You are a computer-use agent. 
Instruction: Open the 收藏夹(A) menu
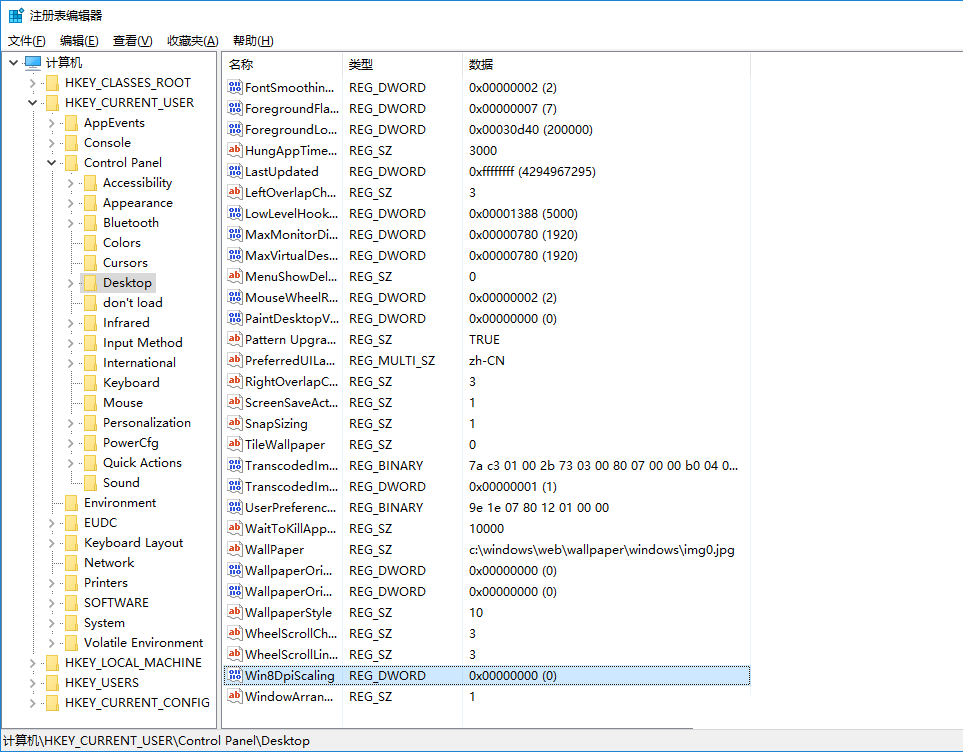pyautogui.click(x=192, y=41)
